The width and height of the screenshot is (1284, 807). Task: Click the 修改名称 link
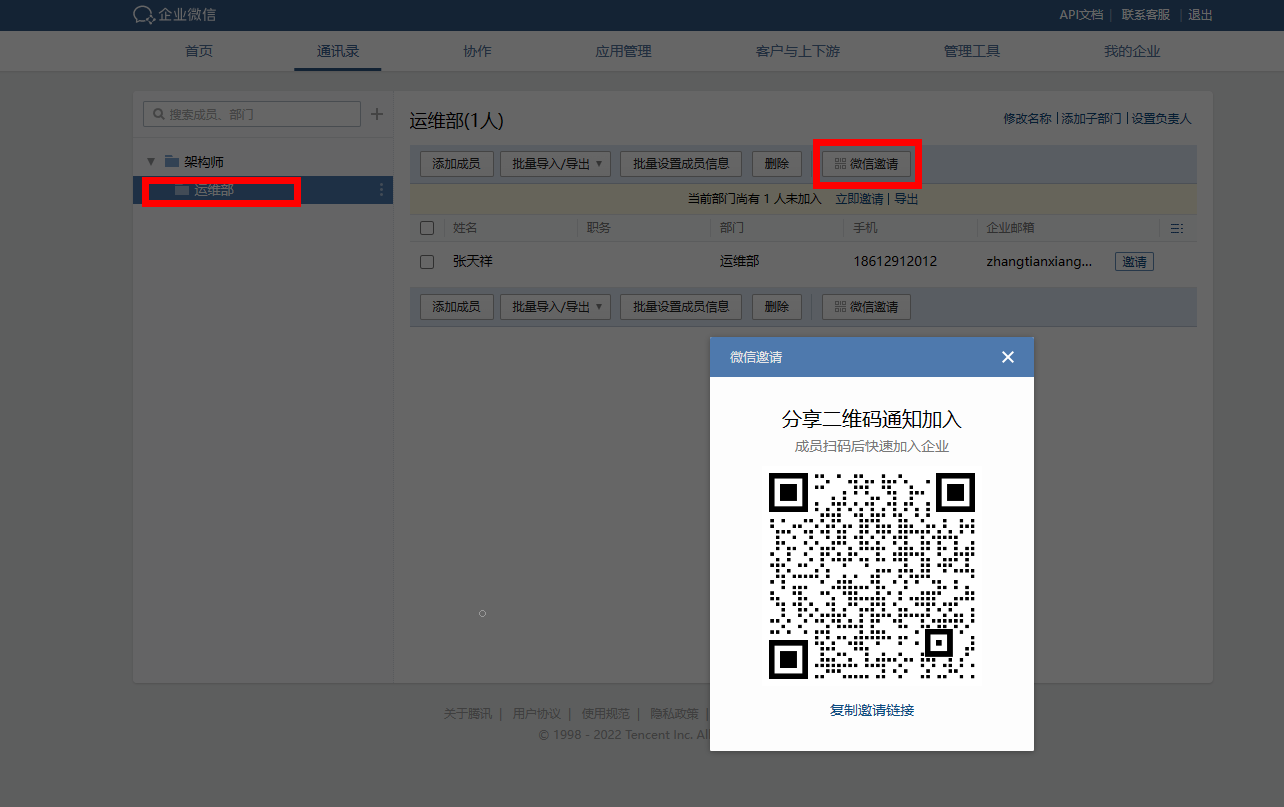pos(1028,118)
